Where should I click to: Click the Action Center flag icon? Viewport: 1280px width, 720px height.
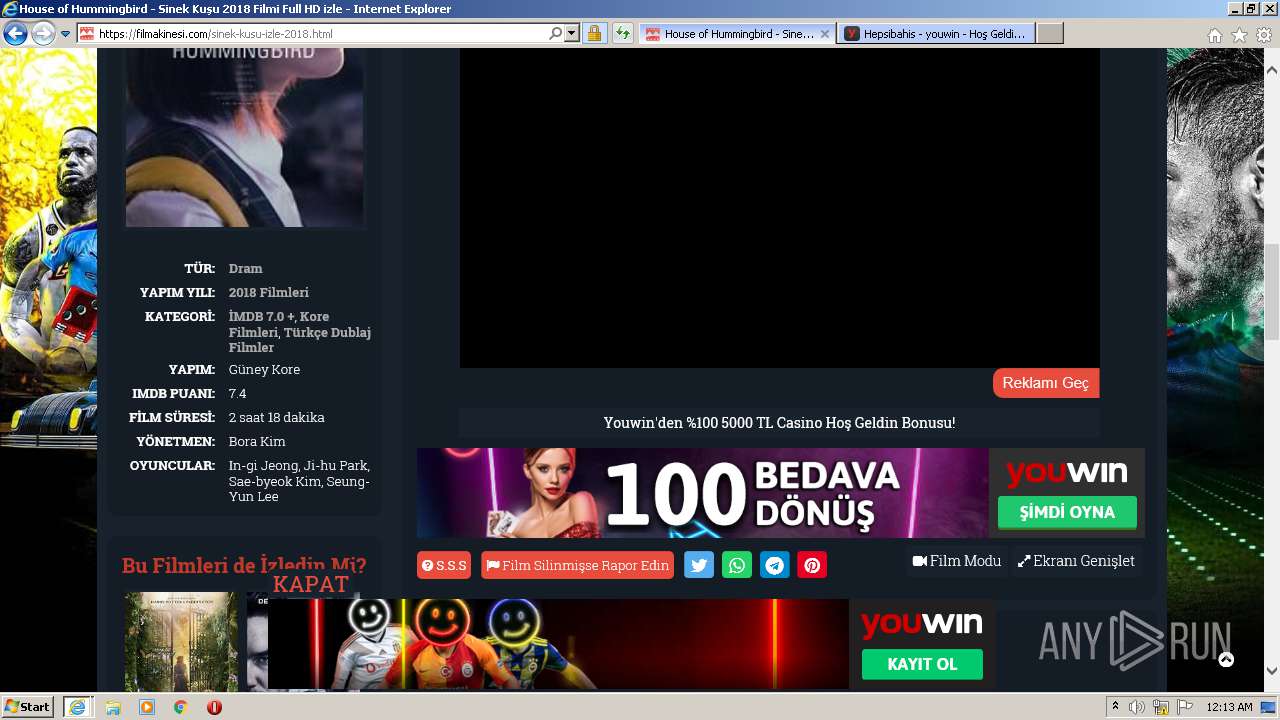point(1185,707)
